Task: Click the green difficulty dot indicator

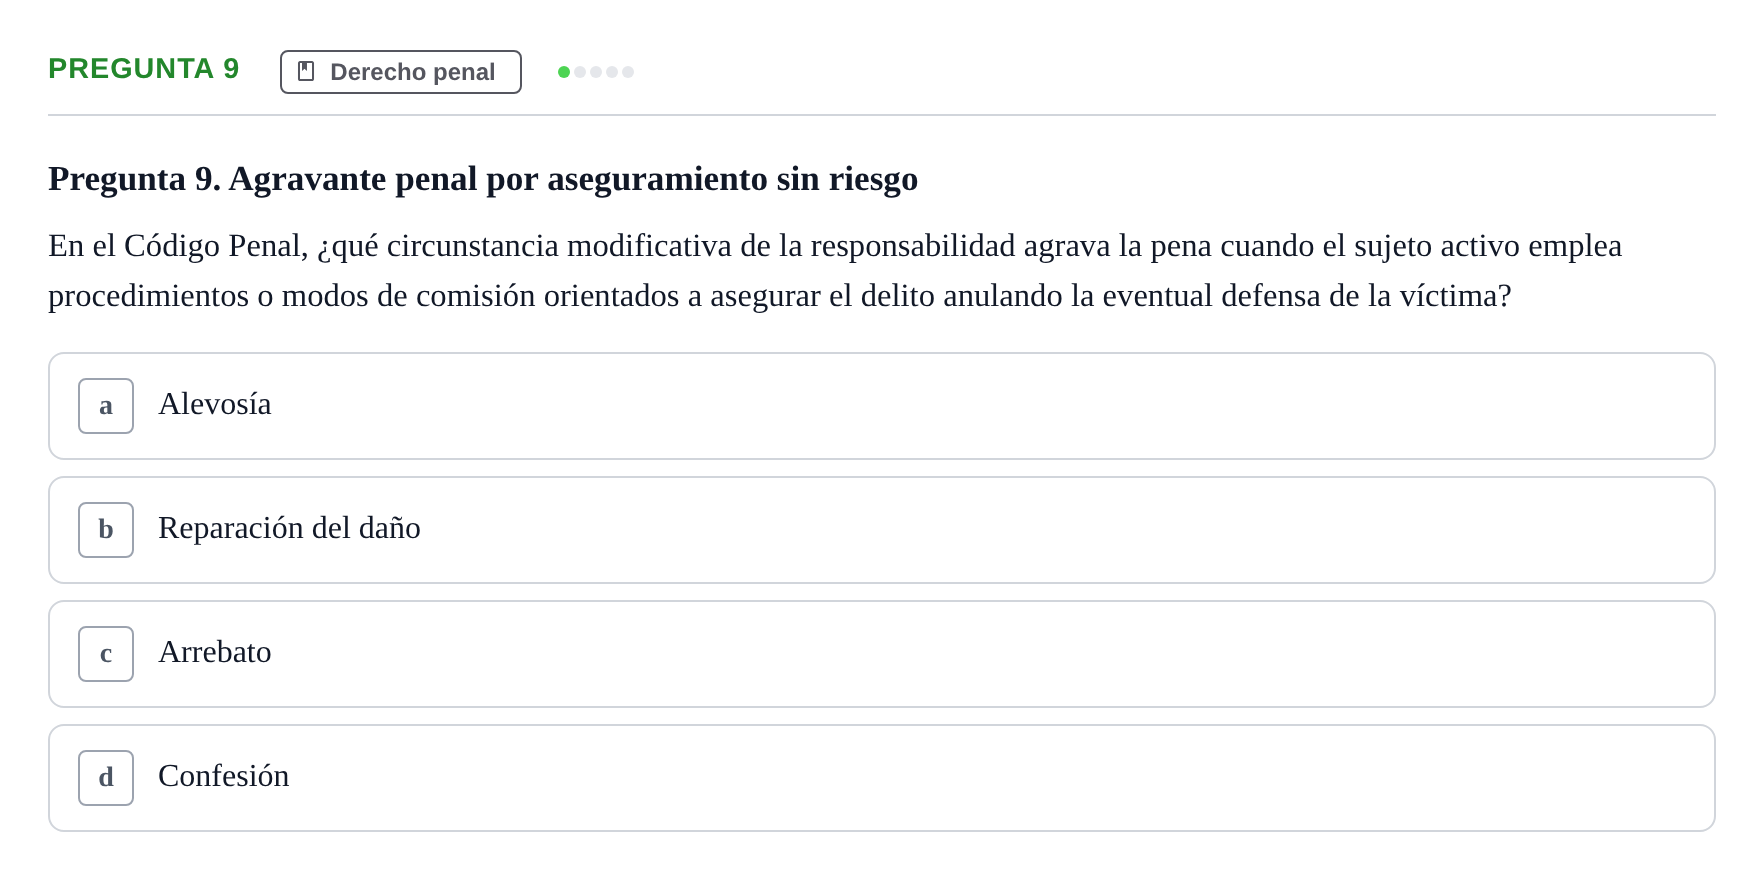Action: (x=564, y=72)
